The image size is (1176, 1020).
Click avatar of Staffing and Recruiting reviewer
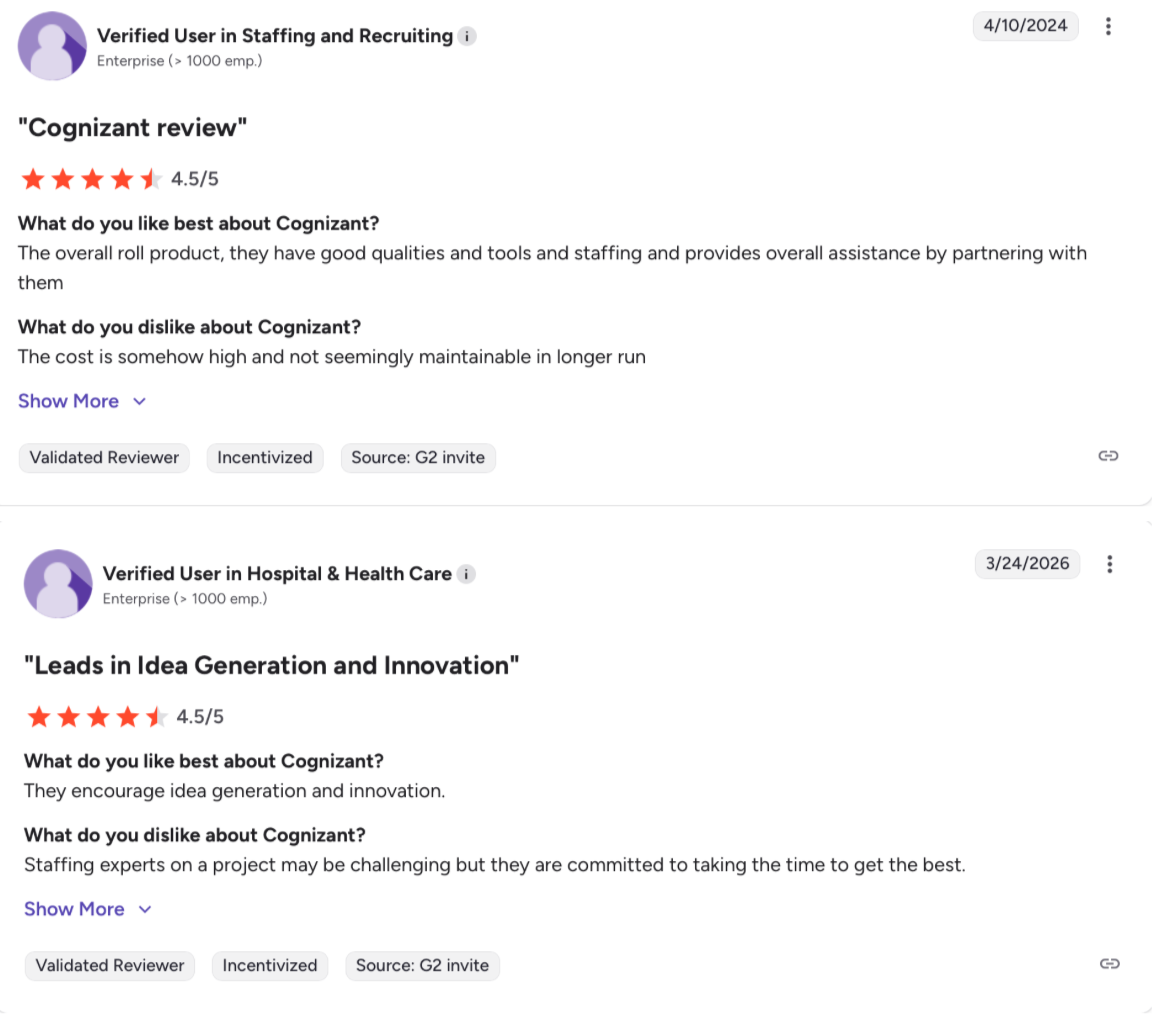[52, 46]
